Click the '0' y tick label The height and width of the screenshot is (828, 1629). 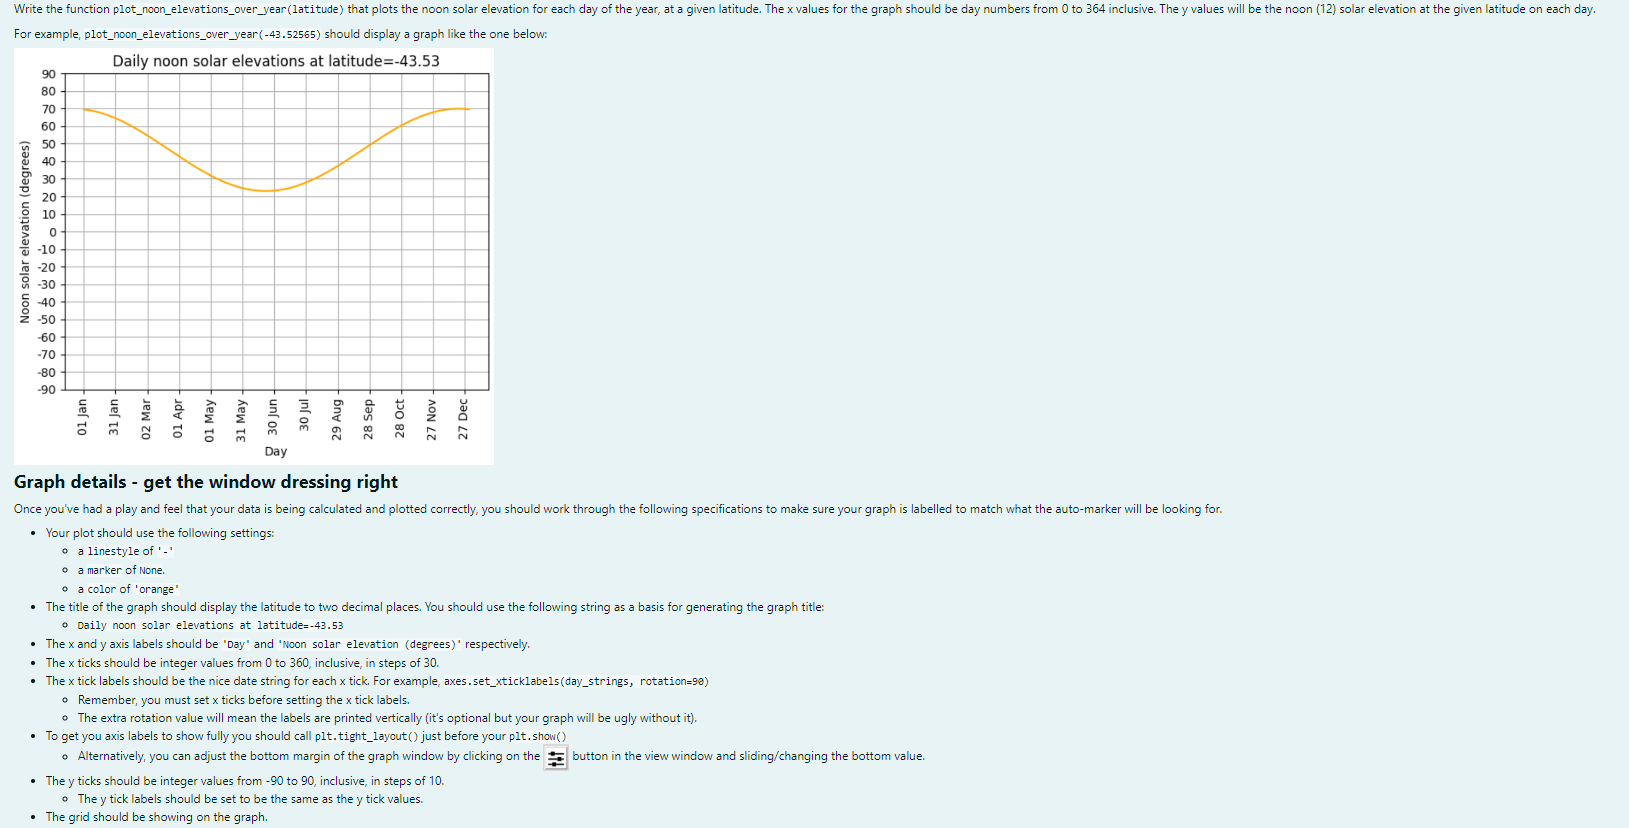[53, 232]
